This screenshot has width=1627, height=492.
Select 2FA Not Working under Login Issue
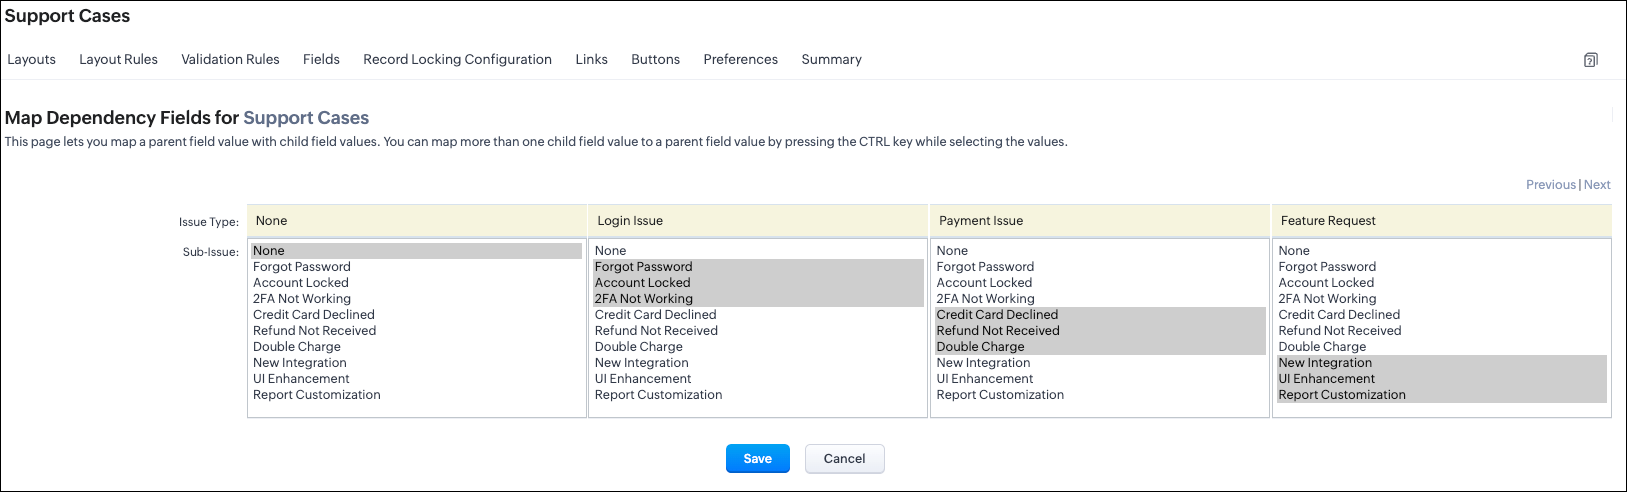pyautogui.click(x=643, y=299)
